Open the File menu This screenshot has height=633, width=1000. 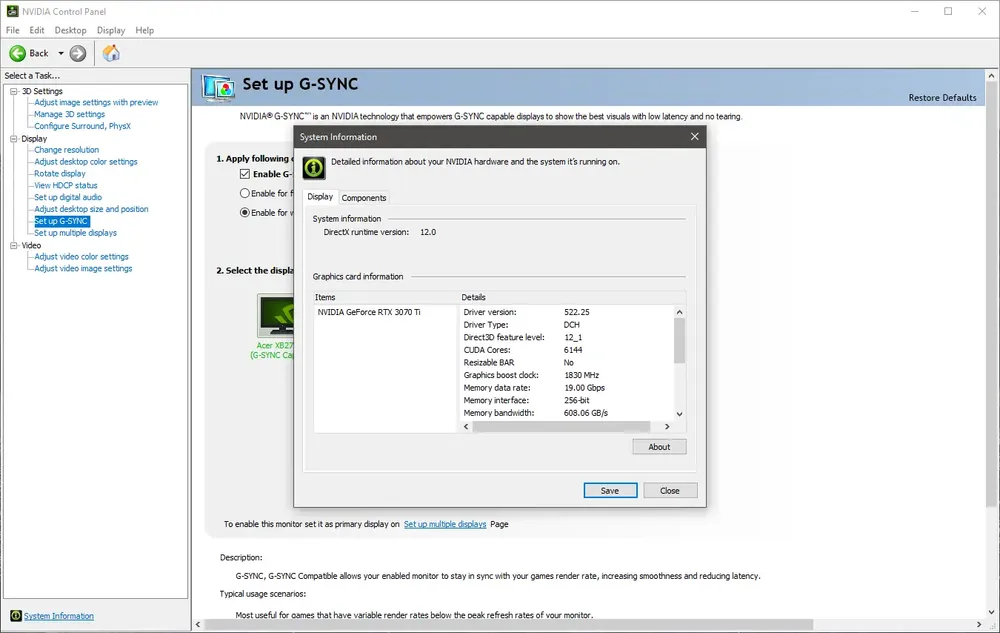(13, 30)
